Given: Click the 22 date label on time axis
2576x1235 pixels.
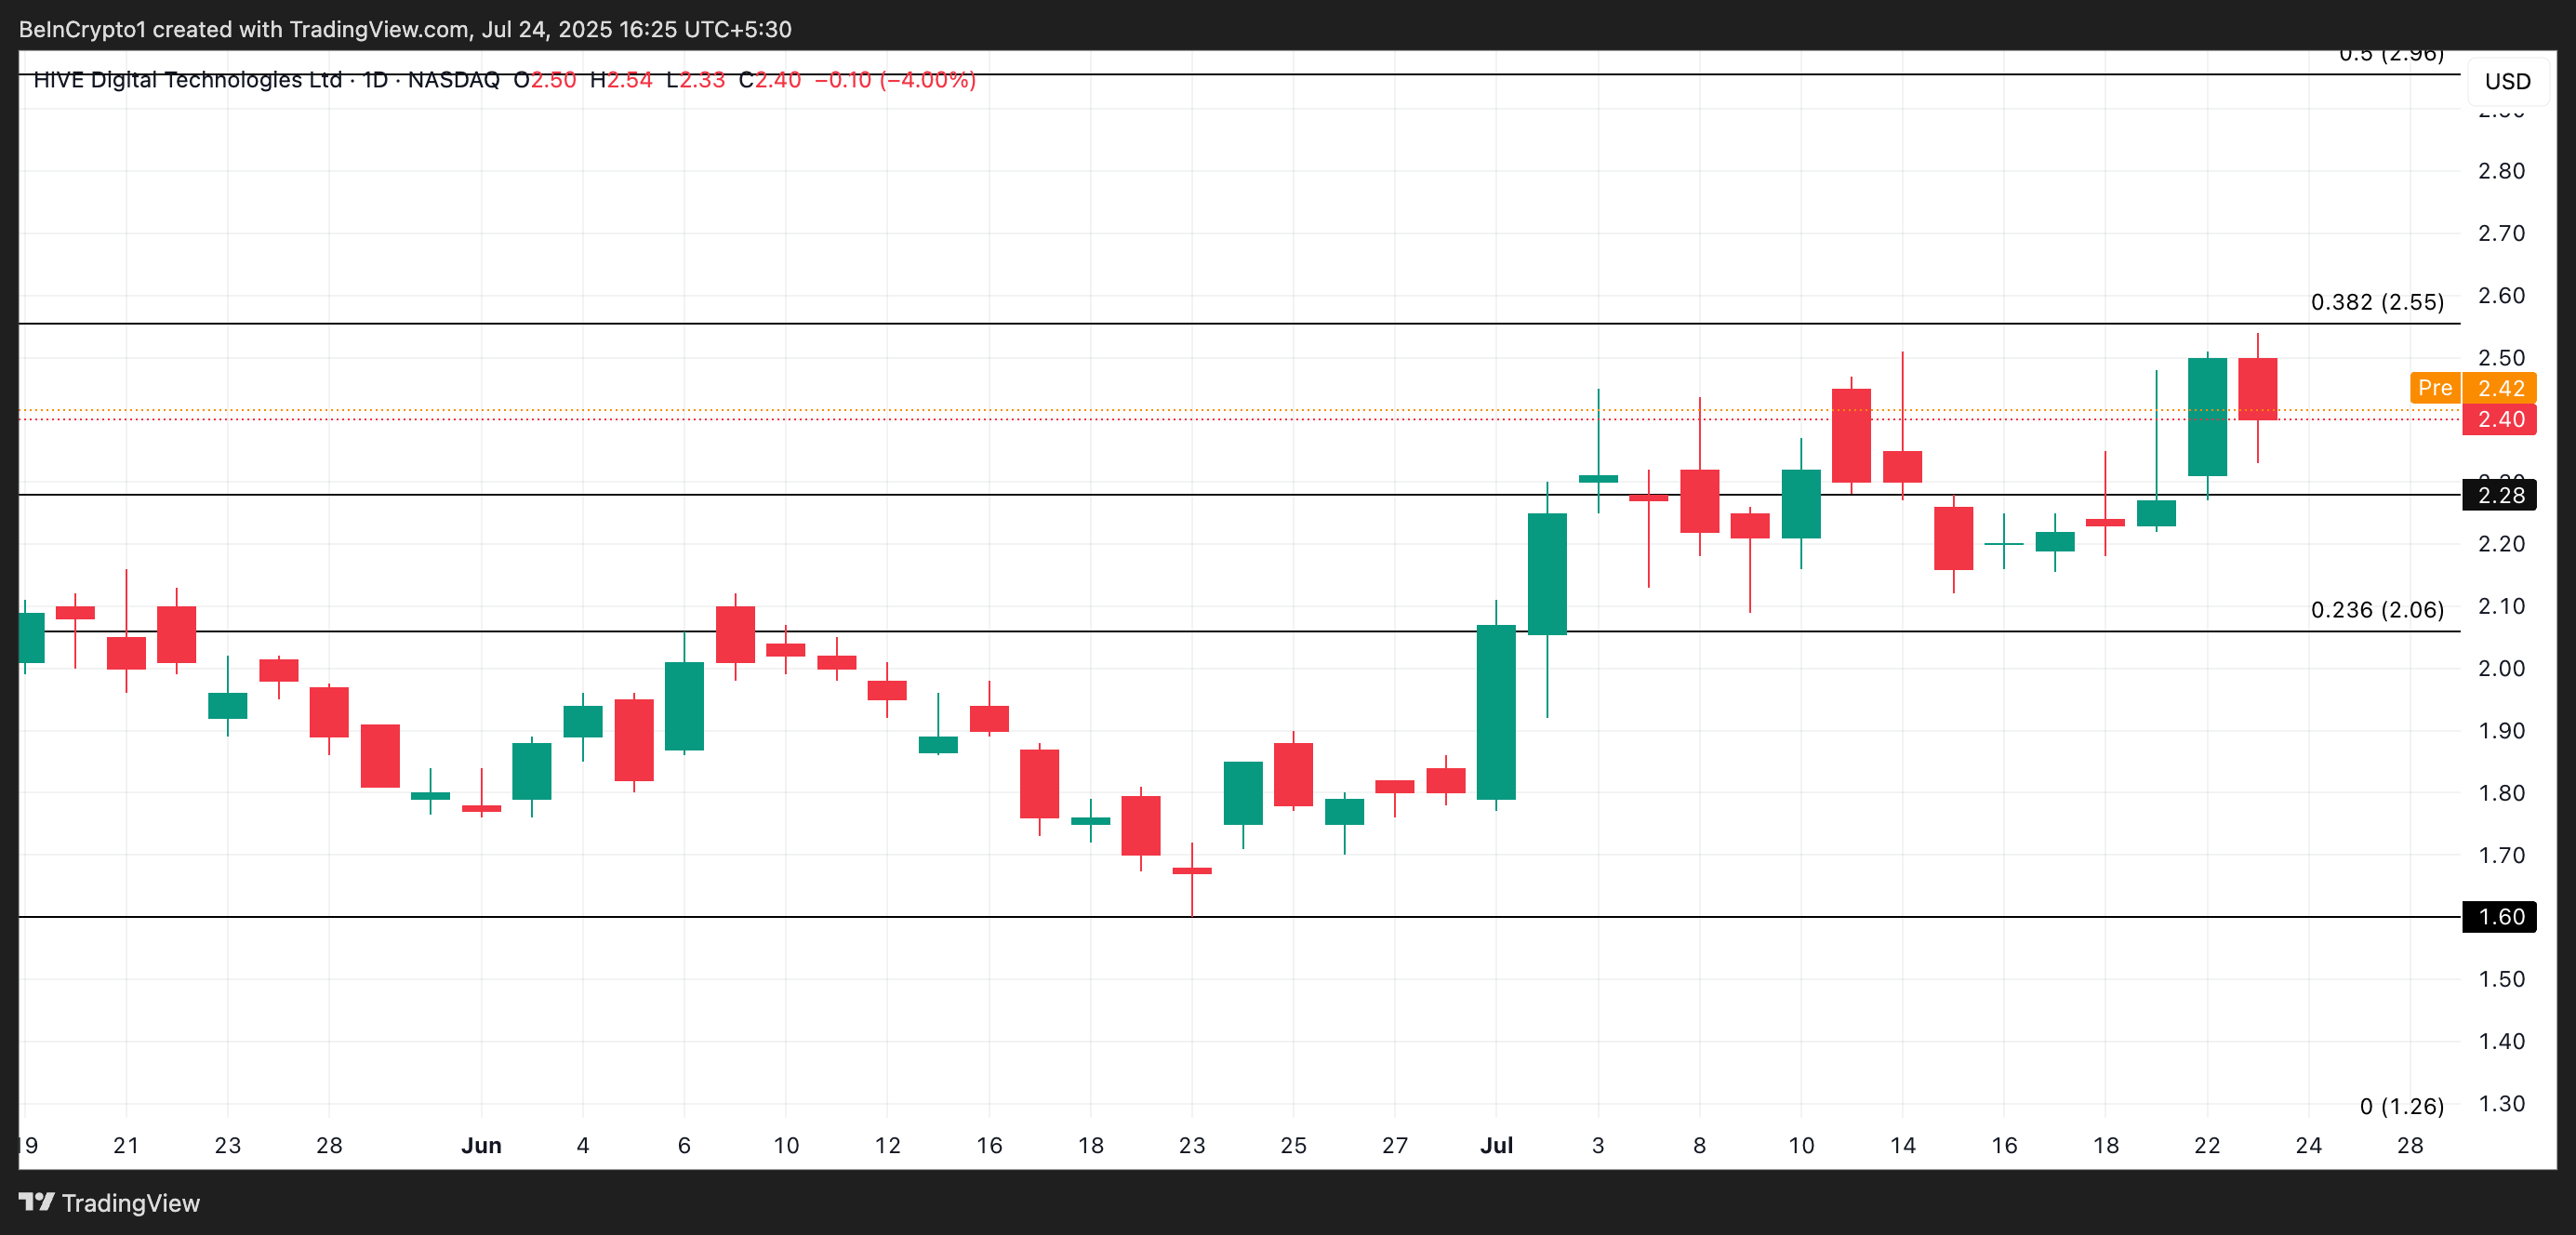Looking at the screenshot, I should [2207, 1145].
